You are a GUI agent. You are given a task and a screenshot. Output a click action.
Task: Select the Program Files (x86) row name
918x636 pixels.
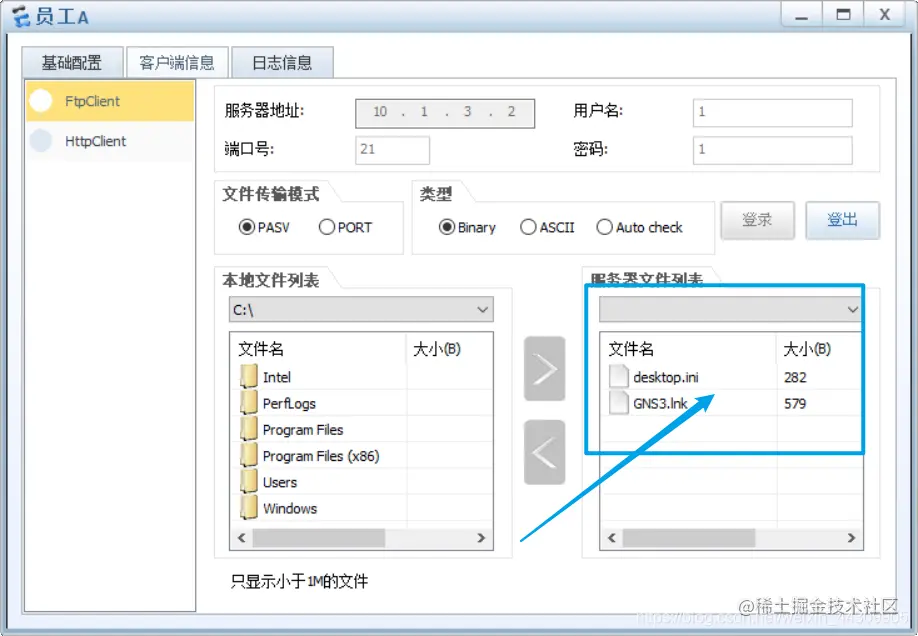pos(321,456)
